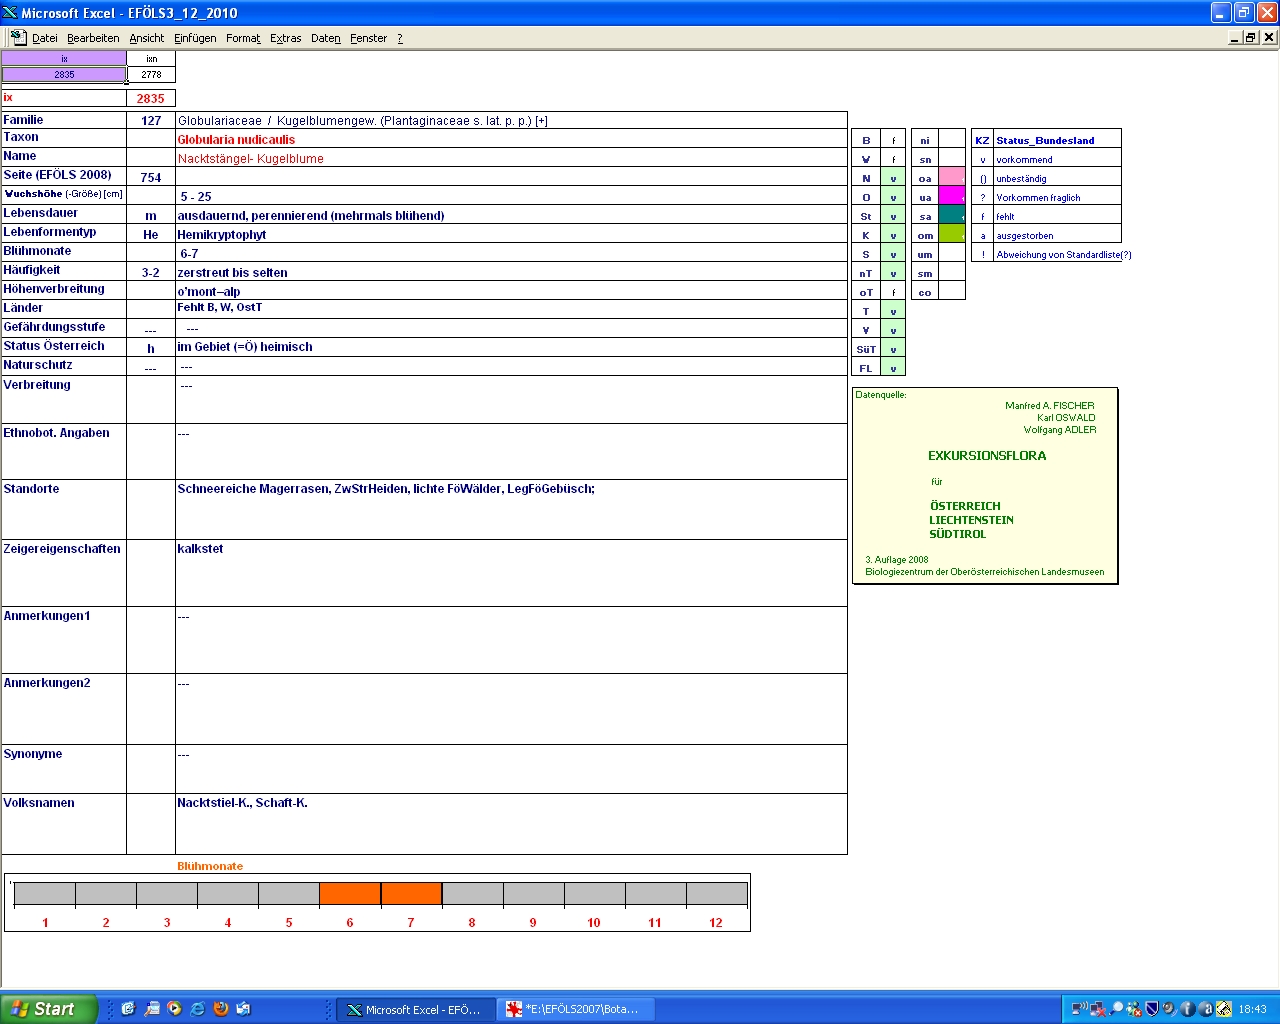The height and width of the screenshot is (1024, 1280).
Task: Select pink oa color cell
Action: click(951, 178)
